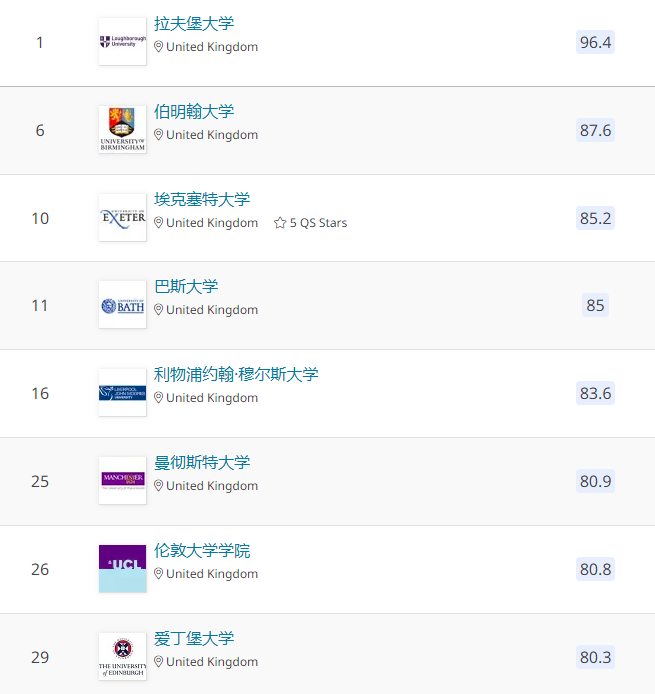The width and height of the screenshot is (655, 694).
Task: Click the Manchester 1824 purple logo
Action: point(122,481)
